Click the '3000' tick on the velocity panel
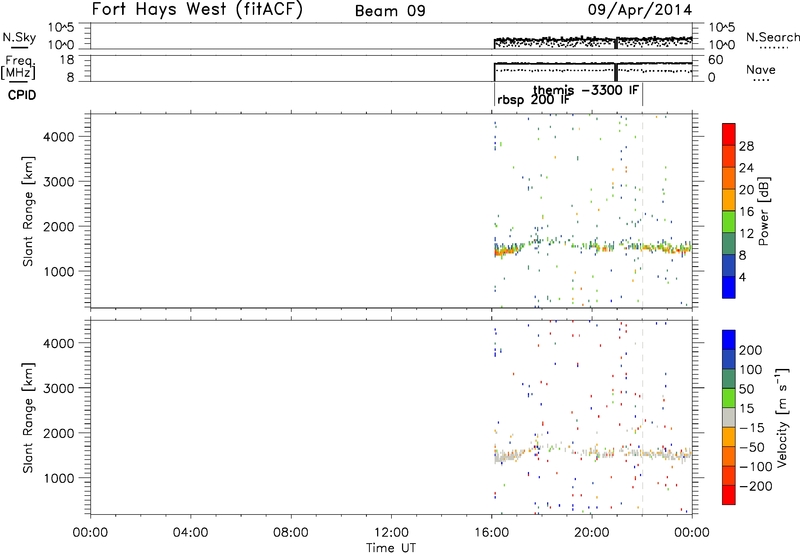 click(x=59, y=388)
